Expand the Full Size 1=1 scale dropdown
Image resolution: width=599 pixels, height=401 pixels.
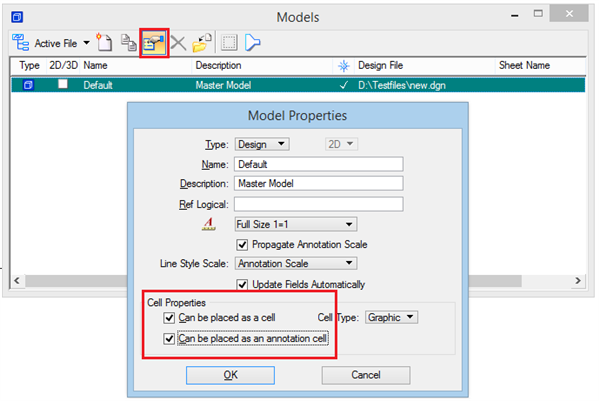point(296,224)
